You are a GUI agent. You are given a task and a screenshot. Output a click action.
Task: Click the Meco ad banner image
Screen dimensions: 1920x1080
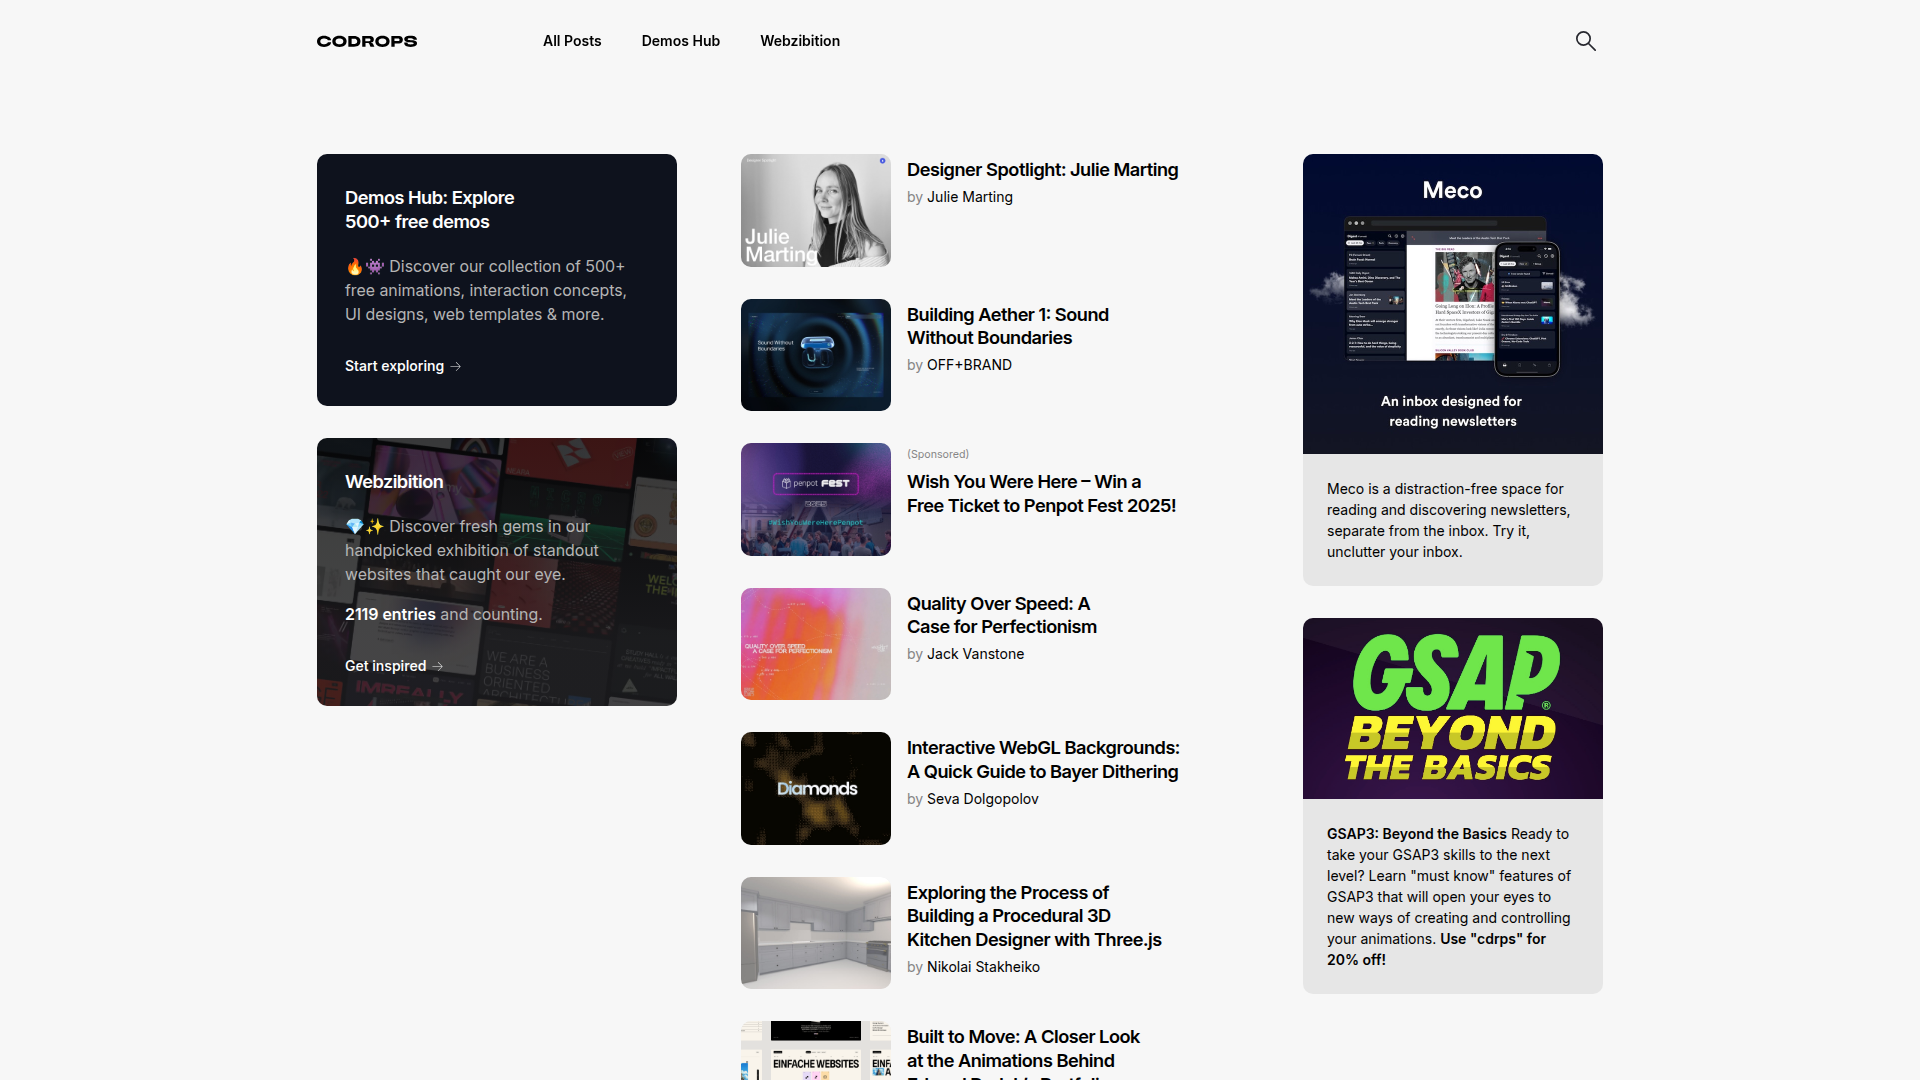pos(1453,304)
